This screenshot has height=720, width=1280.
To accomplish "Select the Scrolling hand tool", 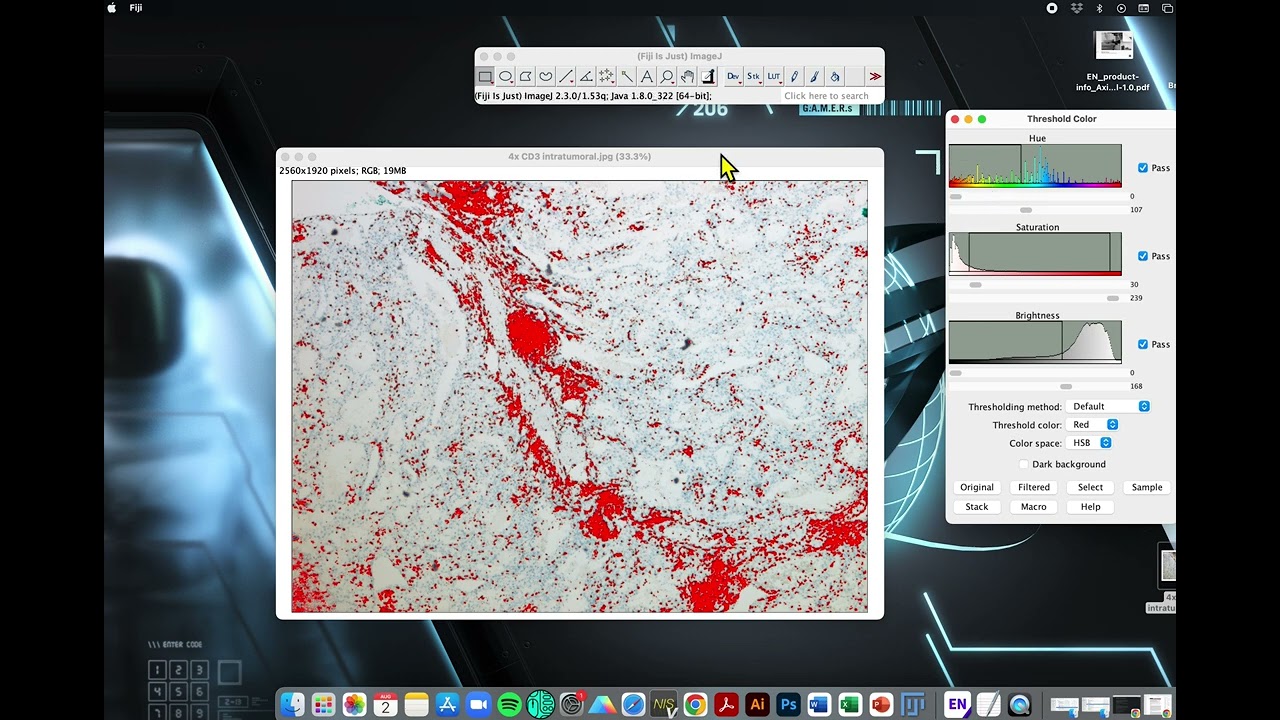I will (x=688, y=76).
